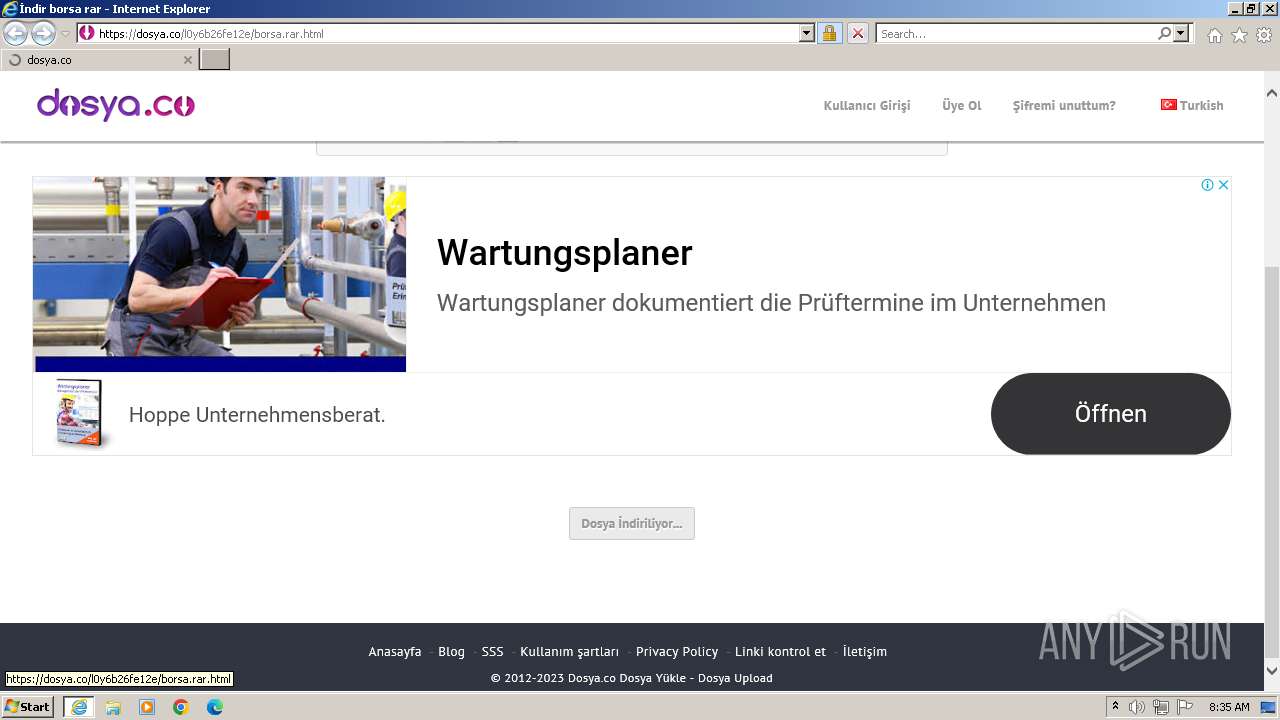Close the dosya.co tab

pyautogui.click(x=187, y=60)
